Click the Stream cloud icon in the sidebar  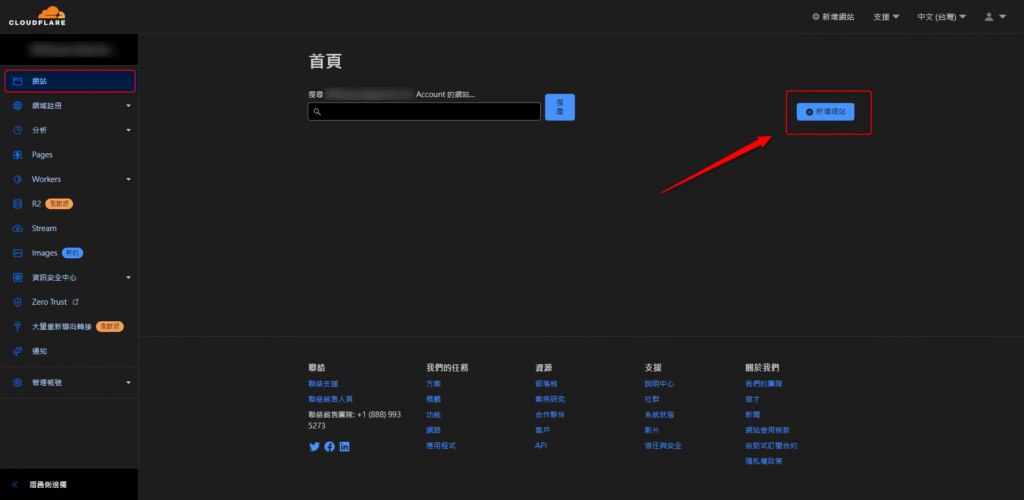18,228
